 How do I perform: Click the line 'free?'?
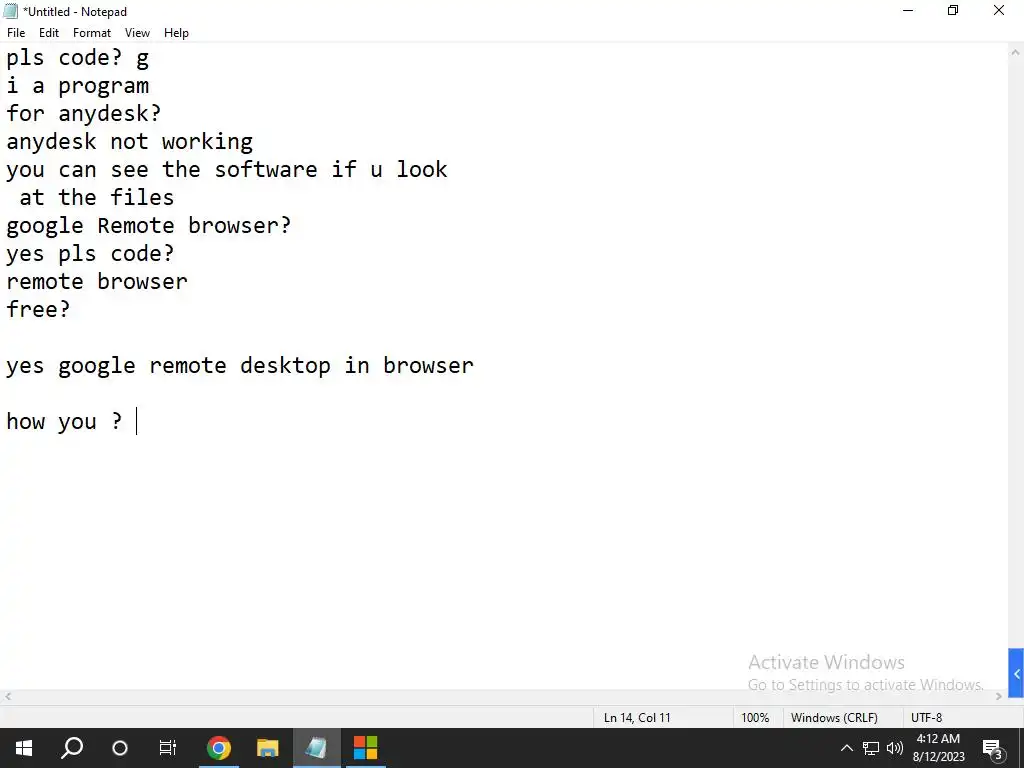click(x=38, y=309)
